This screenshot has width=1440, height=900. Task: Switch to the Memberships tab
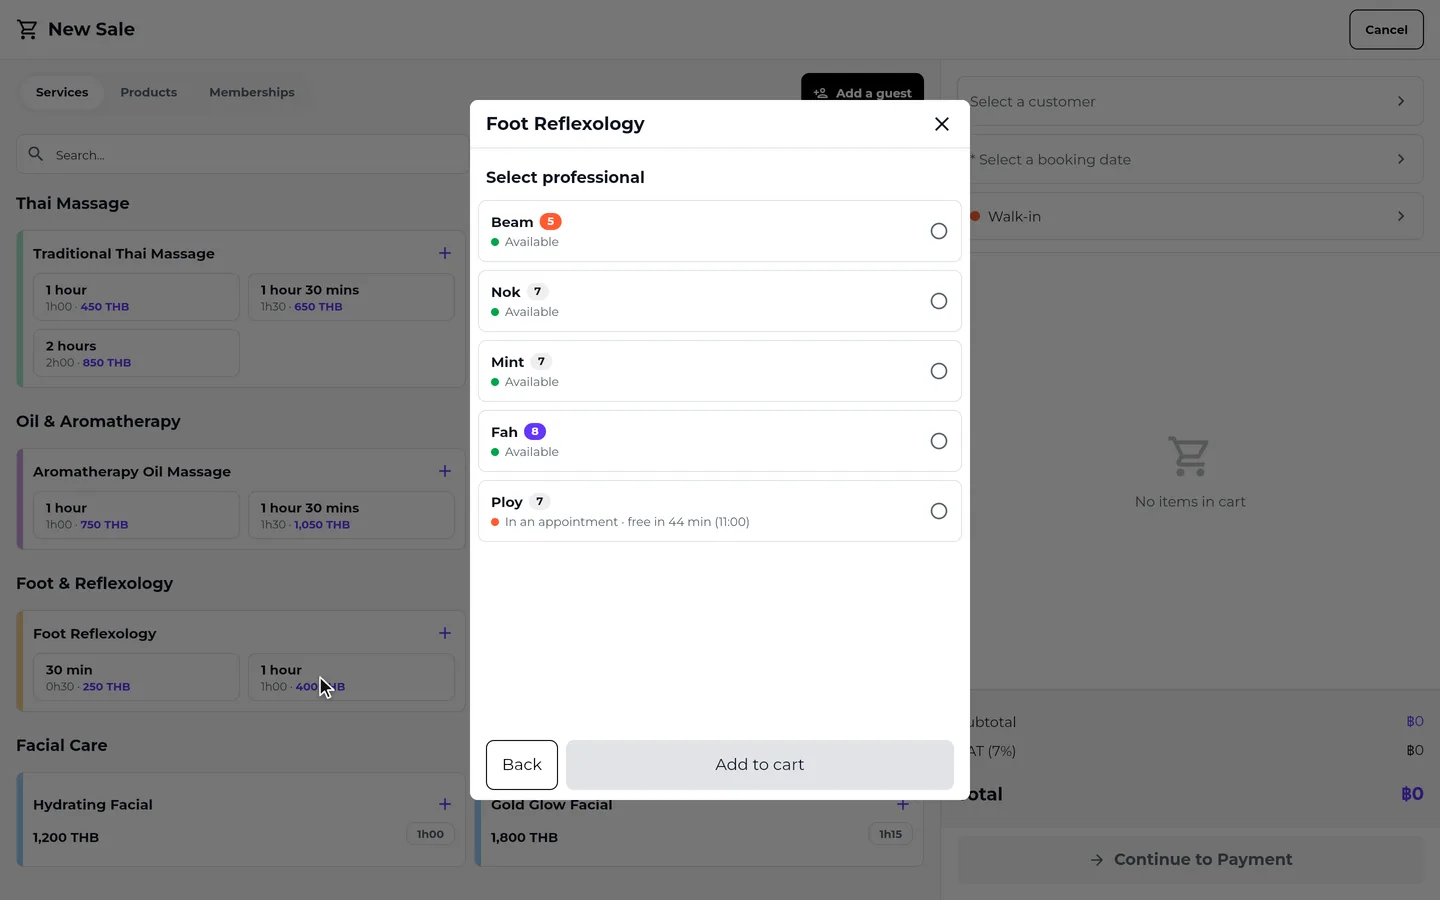(x=252, y=92)
